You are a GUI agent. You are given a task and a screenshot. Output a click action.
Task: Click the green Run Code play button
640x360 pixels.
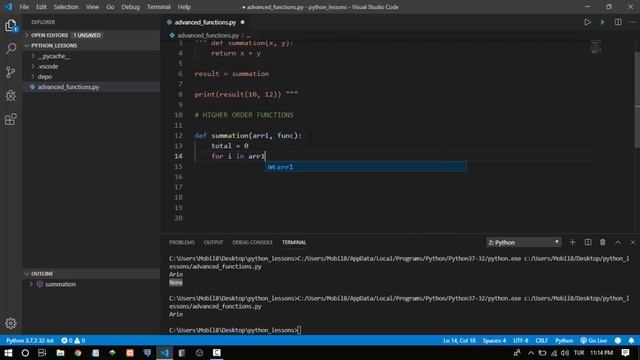click(x=602, y=22)
